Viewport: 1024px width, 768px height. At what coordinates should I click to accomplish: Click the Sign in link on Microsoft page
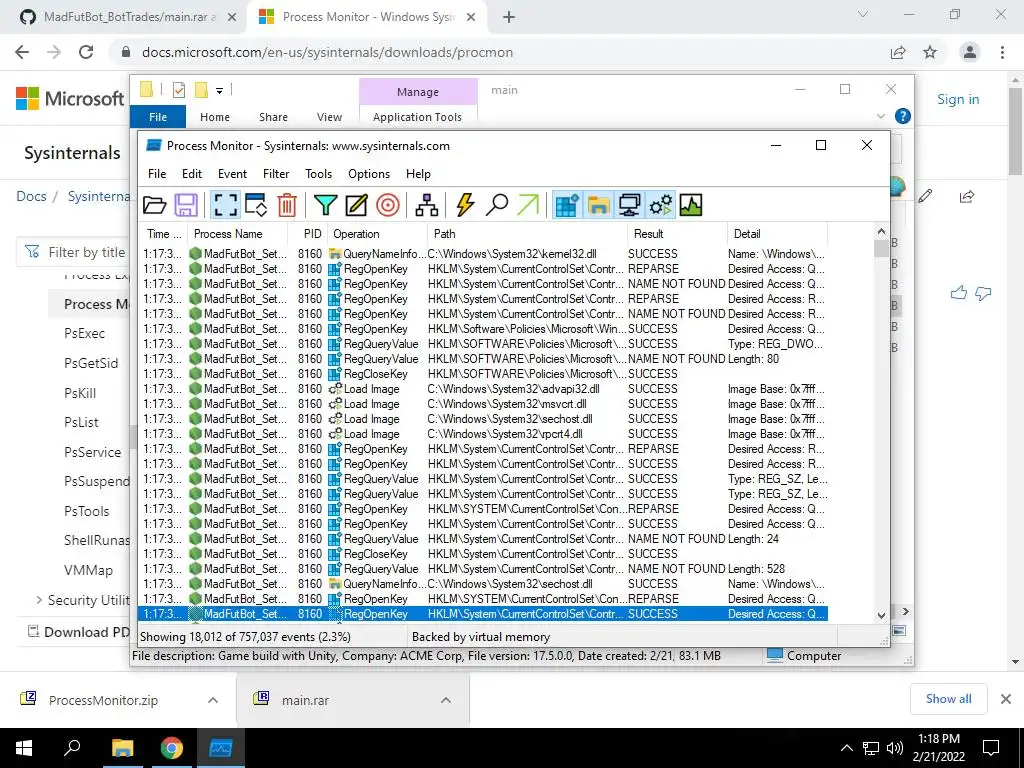[958, 99]
